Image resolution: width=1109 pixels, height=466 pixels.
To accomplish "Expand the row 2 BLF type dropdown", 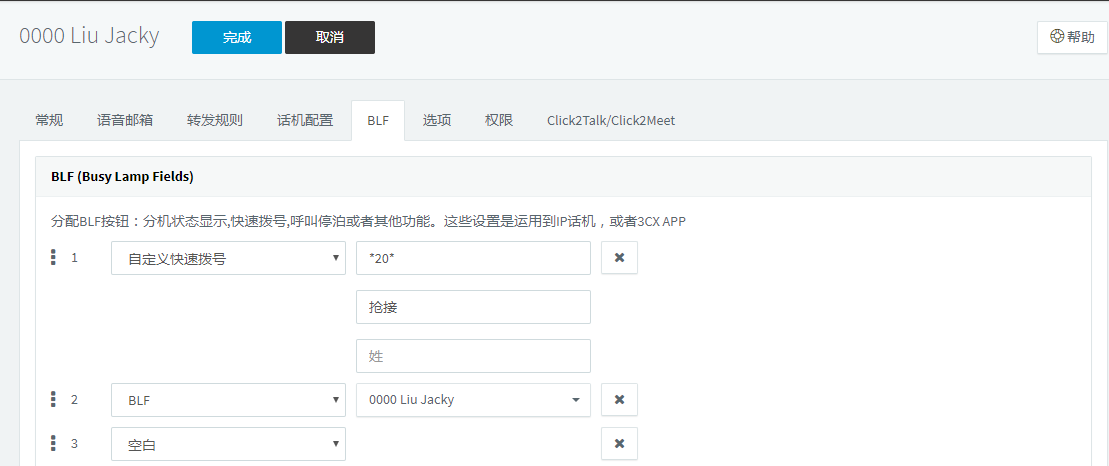I will pyautogui.click(x=228, y=400).
